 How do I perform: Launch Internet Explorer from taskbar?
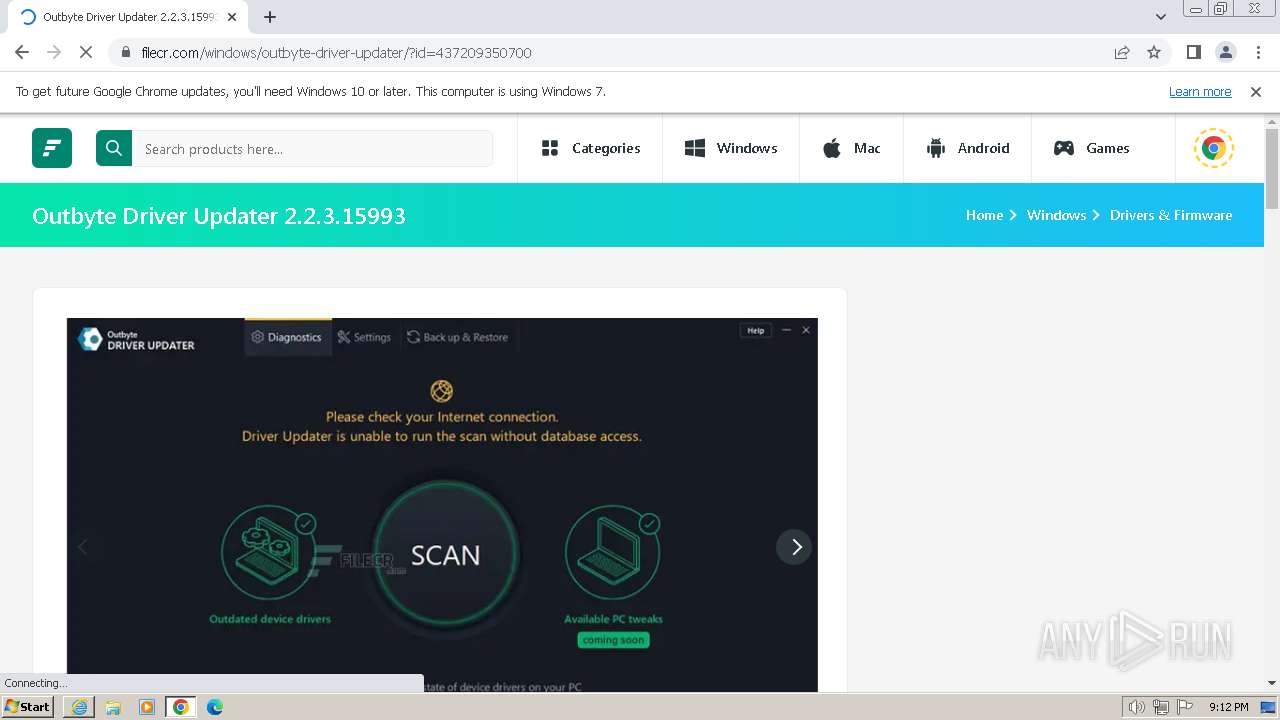(x=79, y=707)
